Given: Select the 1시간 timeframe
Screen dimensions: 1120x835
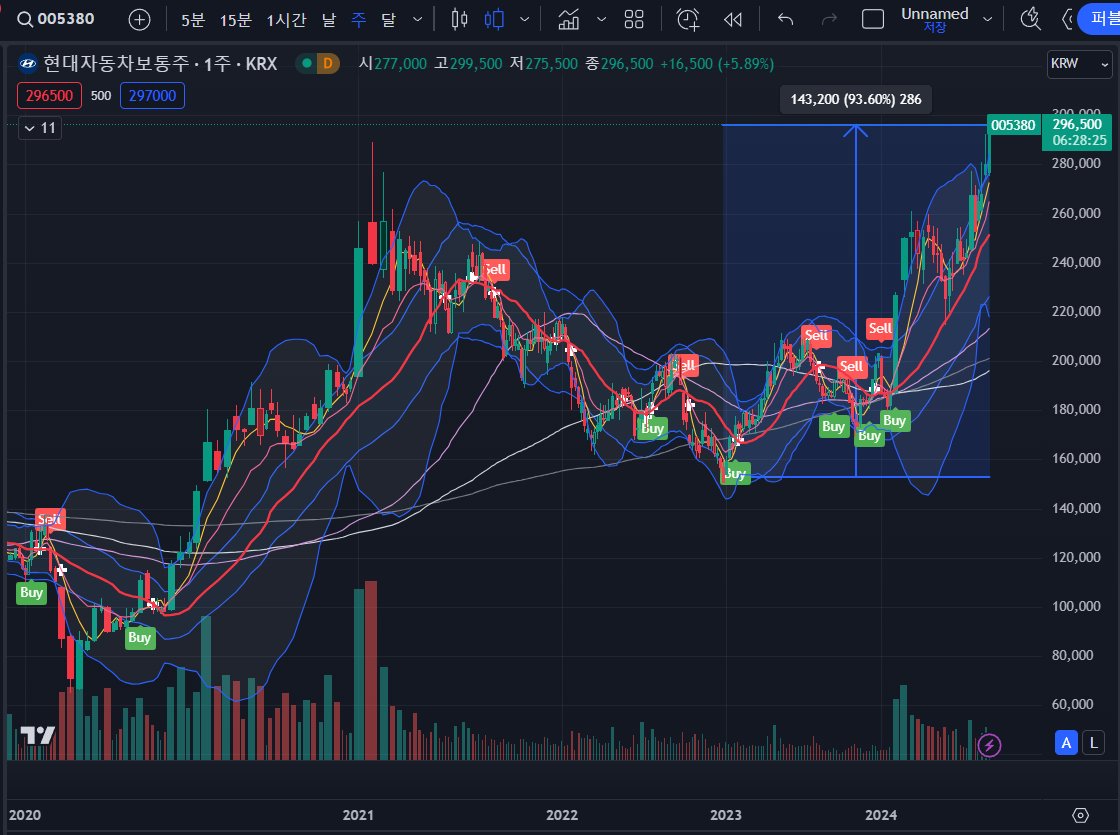Looking at the screenshot, I should (286, 20).
